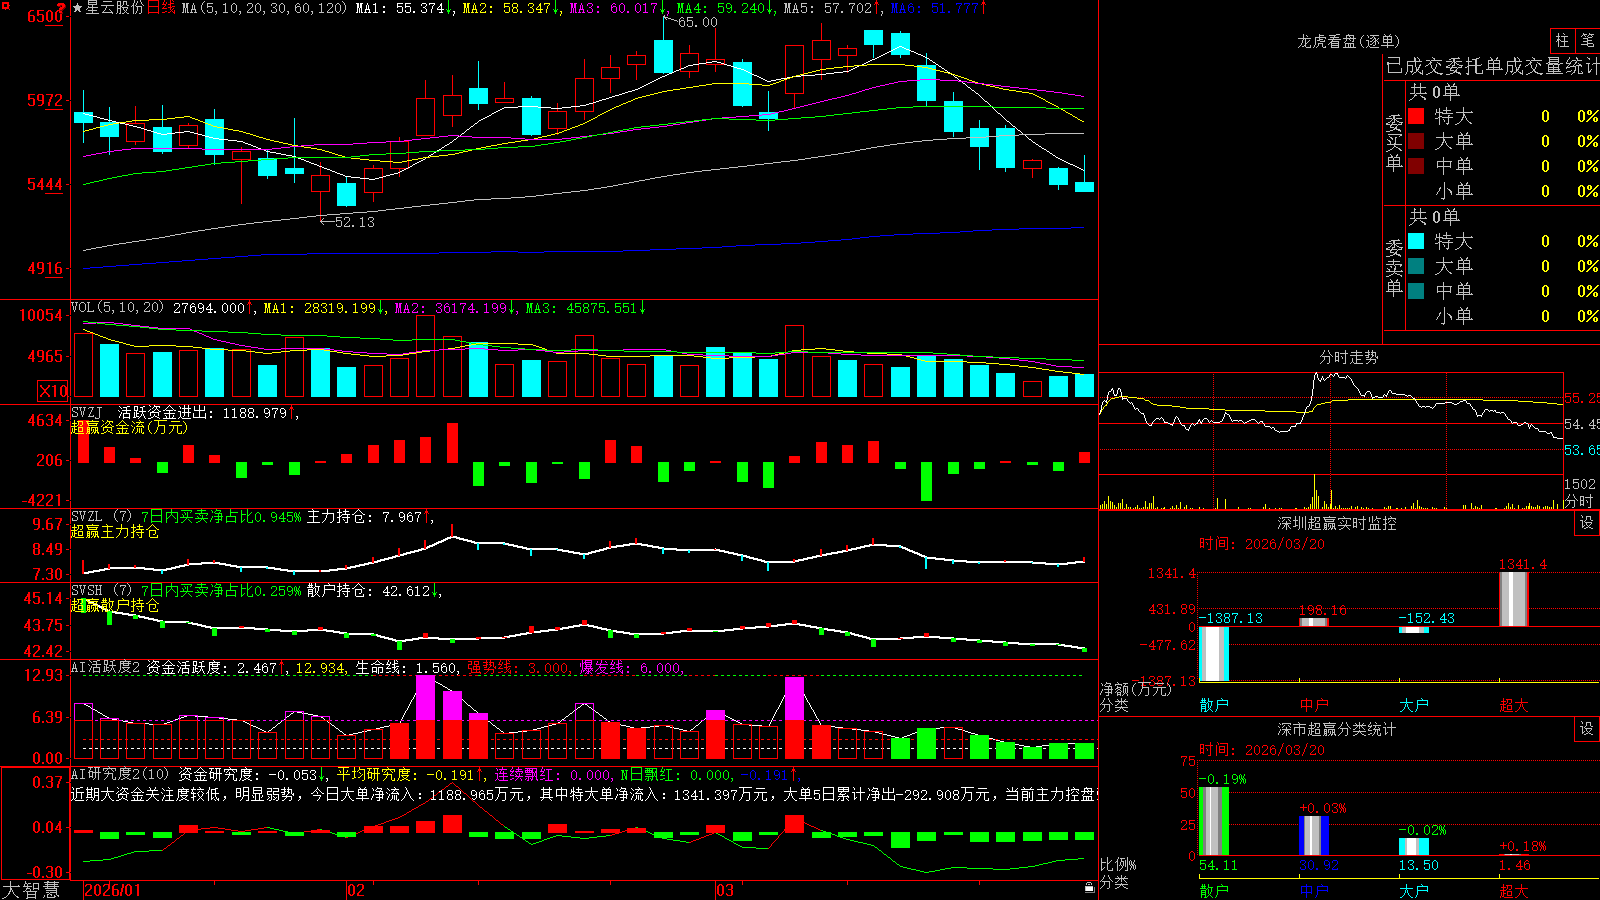Click the 深市超赢分类统计 panel title
The height and width of the screenshot is (900, 1600).
pyautogui.click(x=1337, y=729)
